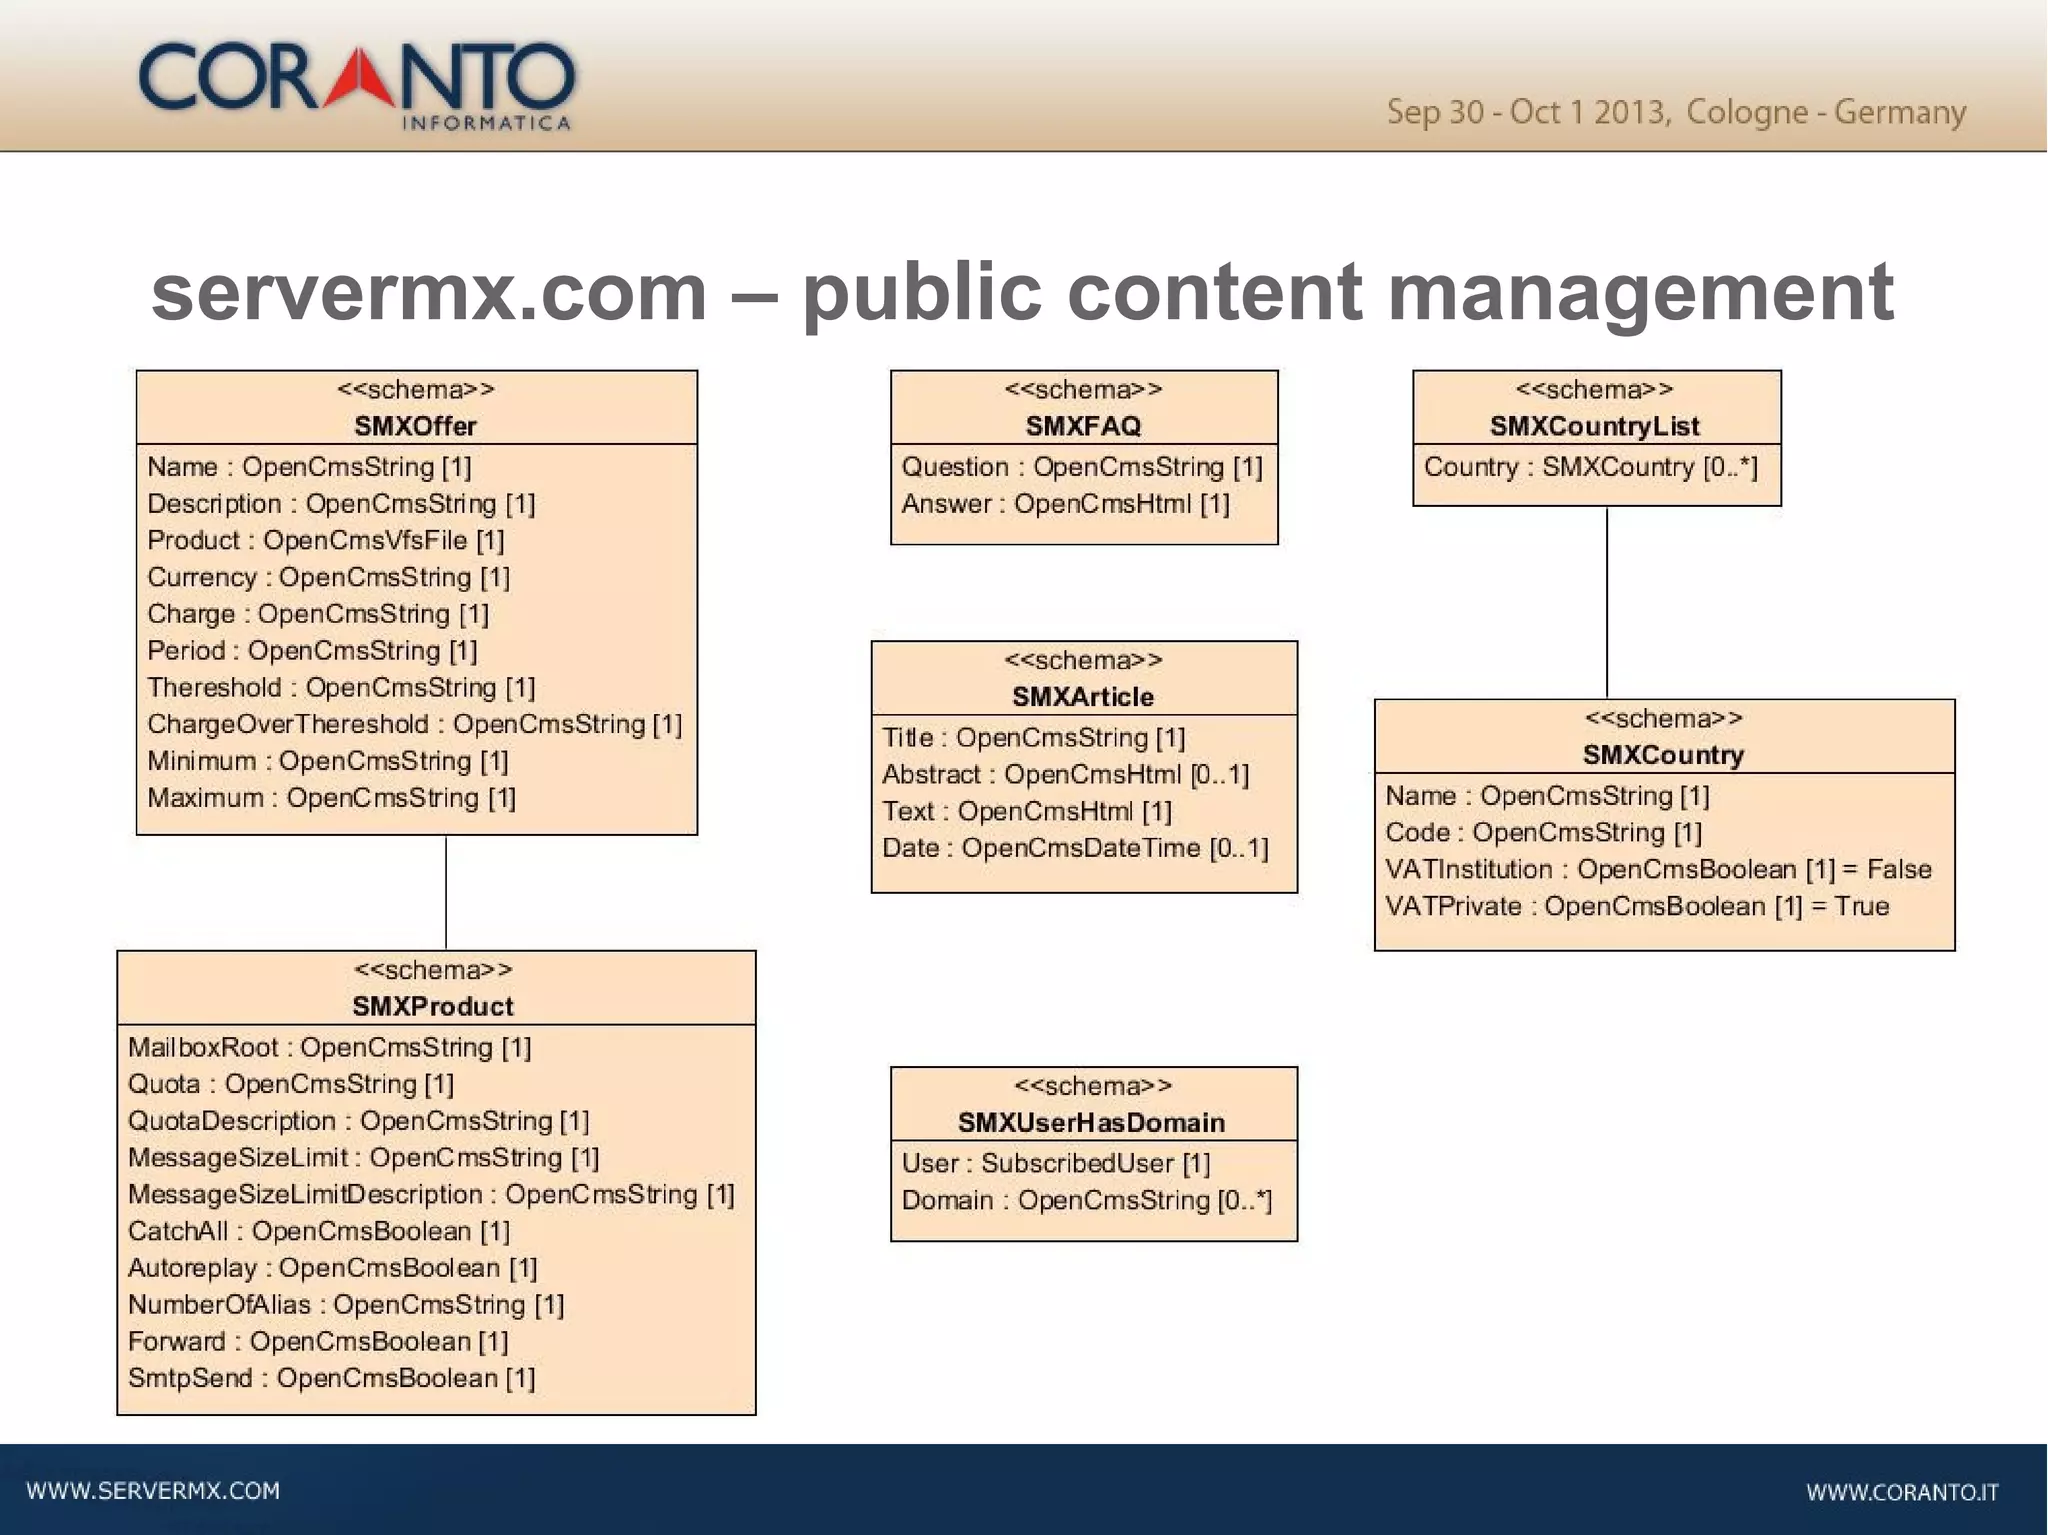
Task: Click 'MessageSizeLimitDescription : OpenCmsString [1]' attribute
Action: 432,1195
